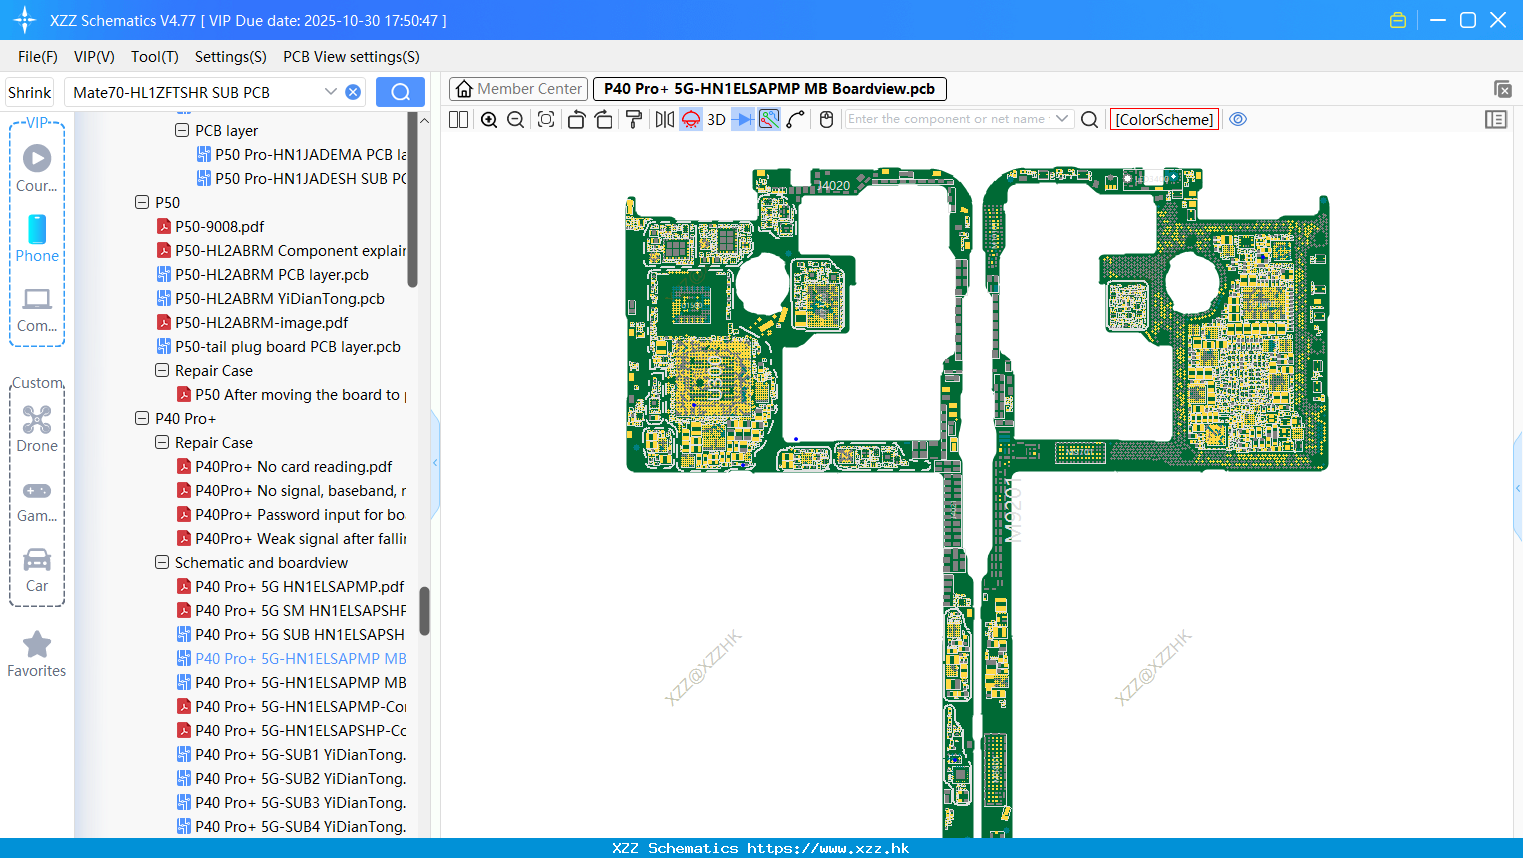Click the component search magnifier icon
This screenshot has width=1523, height=858.
pos(1090,119)
